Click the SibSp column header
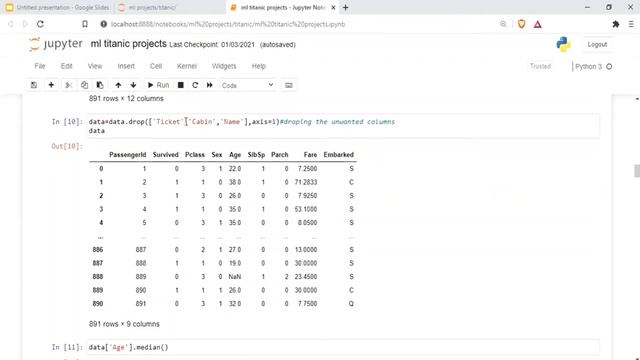This screenshot has height=360, width=640. click(256, 155)
